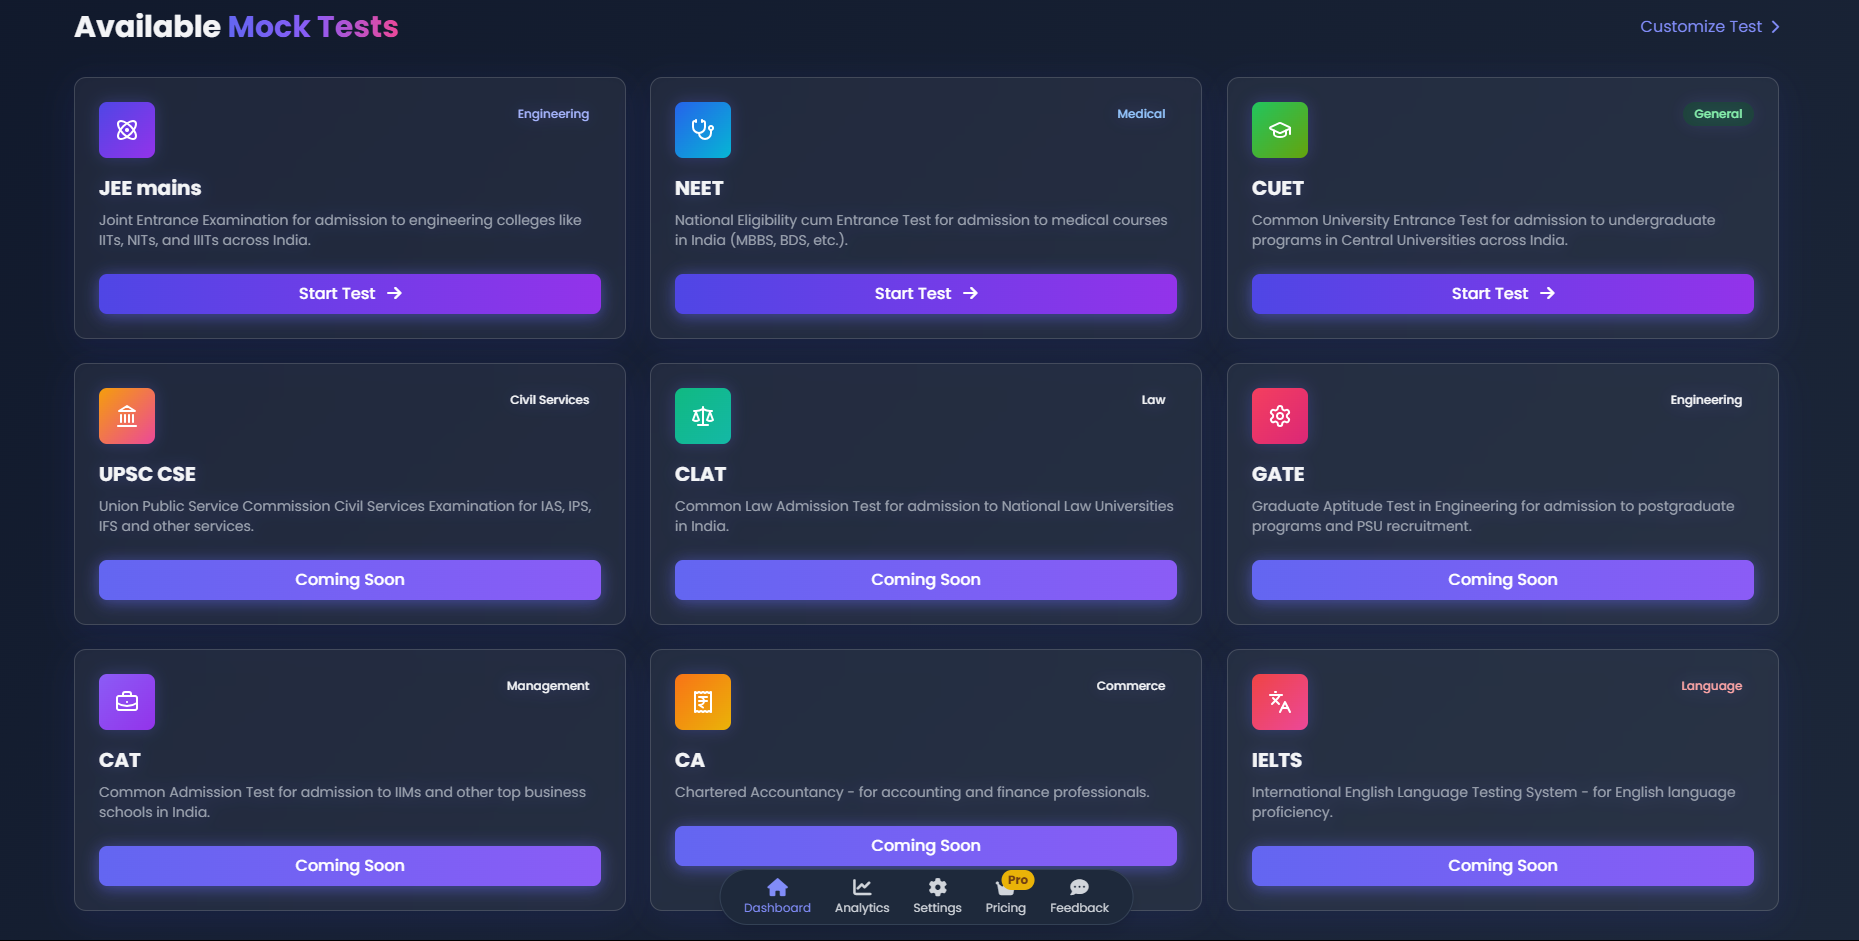This screenshot has width=1859, height=941.
Task: Click the 'Graduate Aptitude Test' description
Action: point(1493,516)
